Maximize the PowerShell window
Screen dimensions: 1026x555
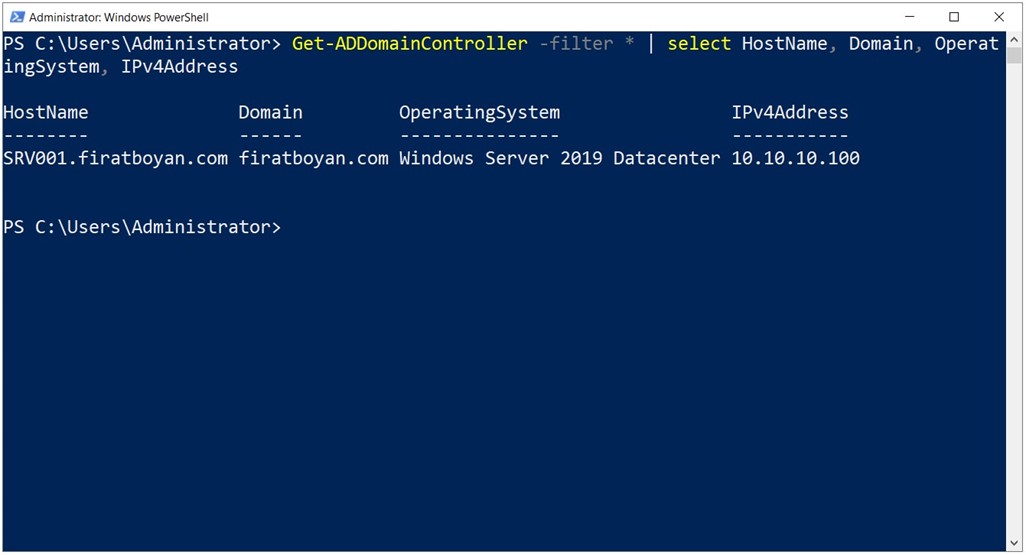tap(954, 17)
